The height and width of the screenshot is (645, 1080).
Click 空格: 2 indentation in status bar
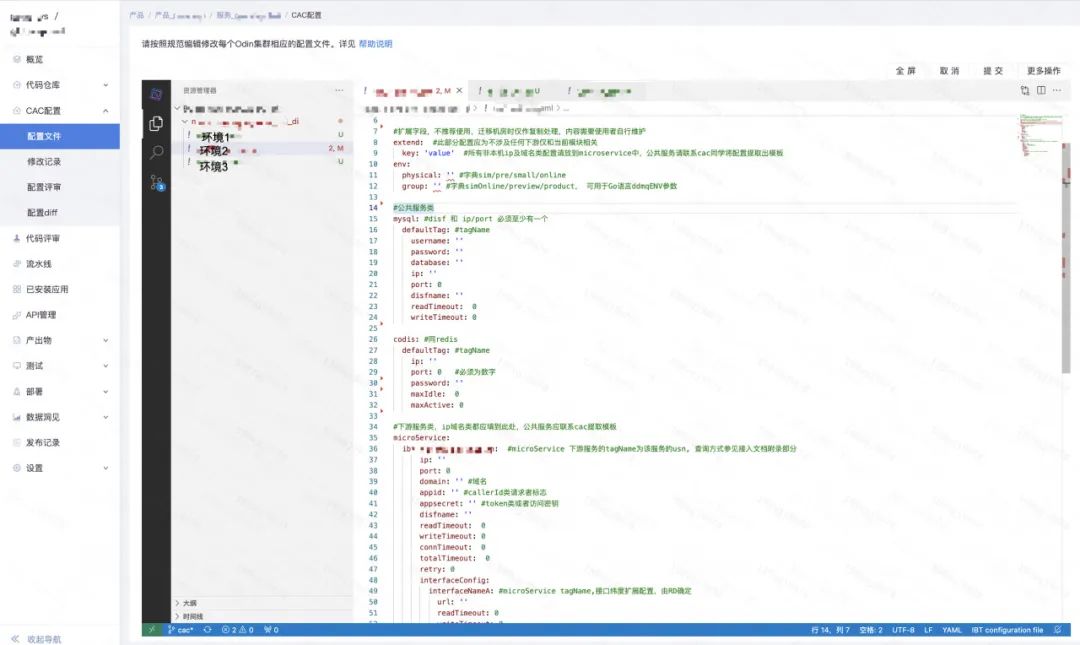(871, 630)
